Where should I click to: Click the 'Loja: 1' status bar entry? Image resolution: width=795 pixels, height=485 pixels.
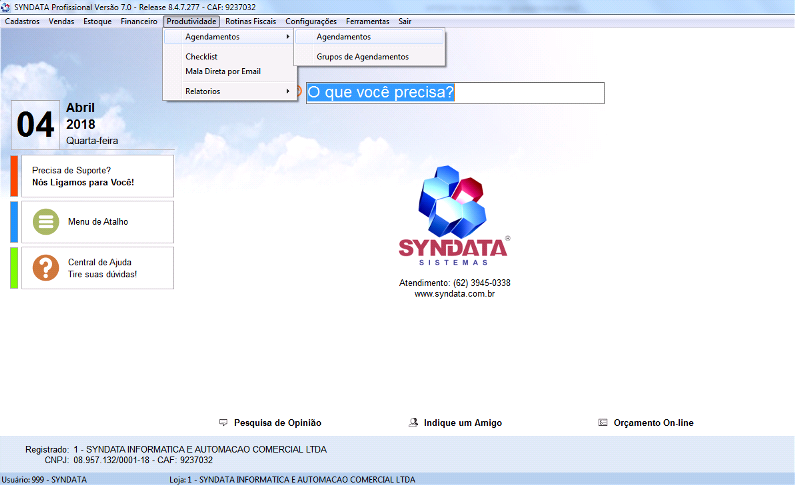click(292, 479)
